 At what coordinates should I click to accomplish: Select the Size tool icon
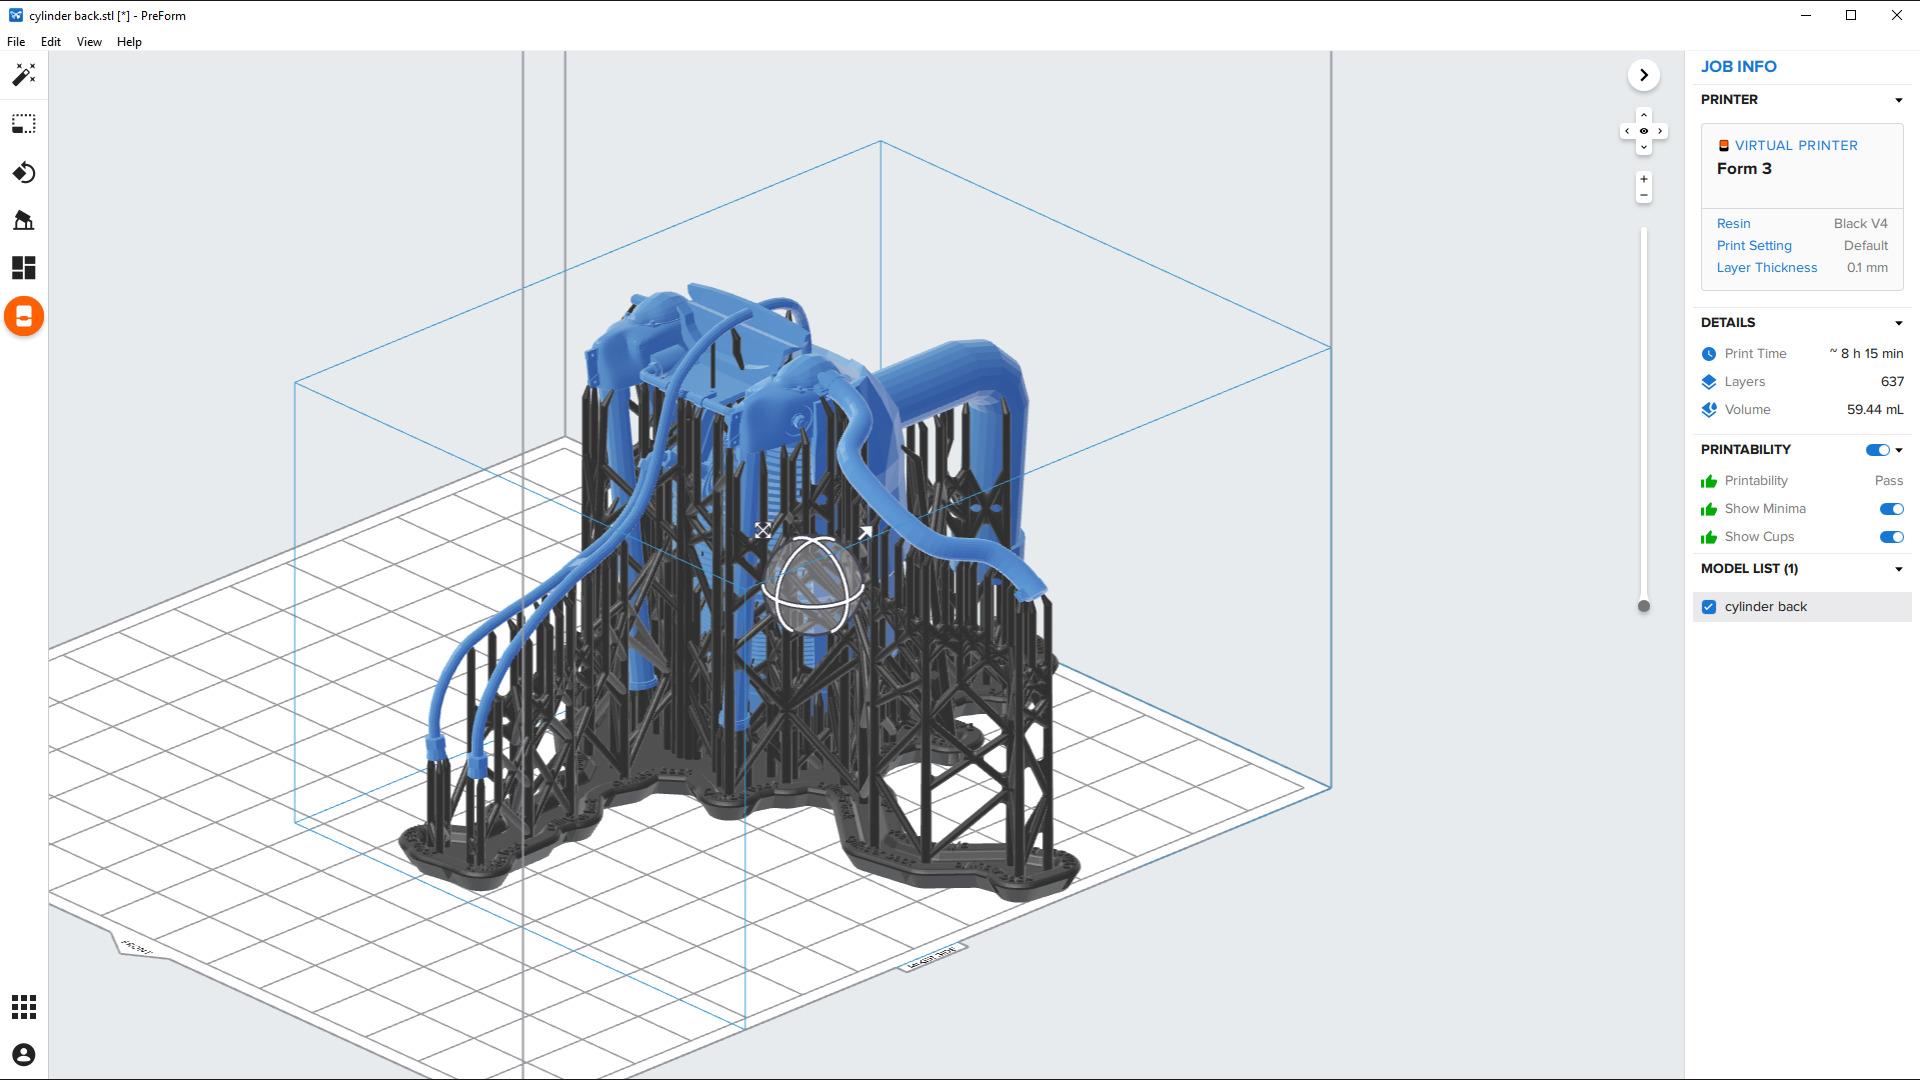(24, 124)
